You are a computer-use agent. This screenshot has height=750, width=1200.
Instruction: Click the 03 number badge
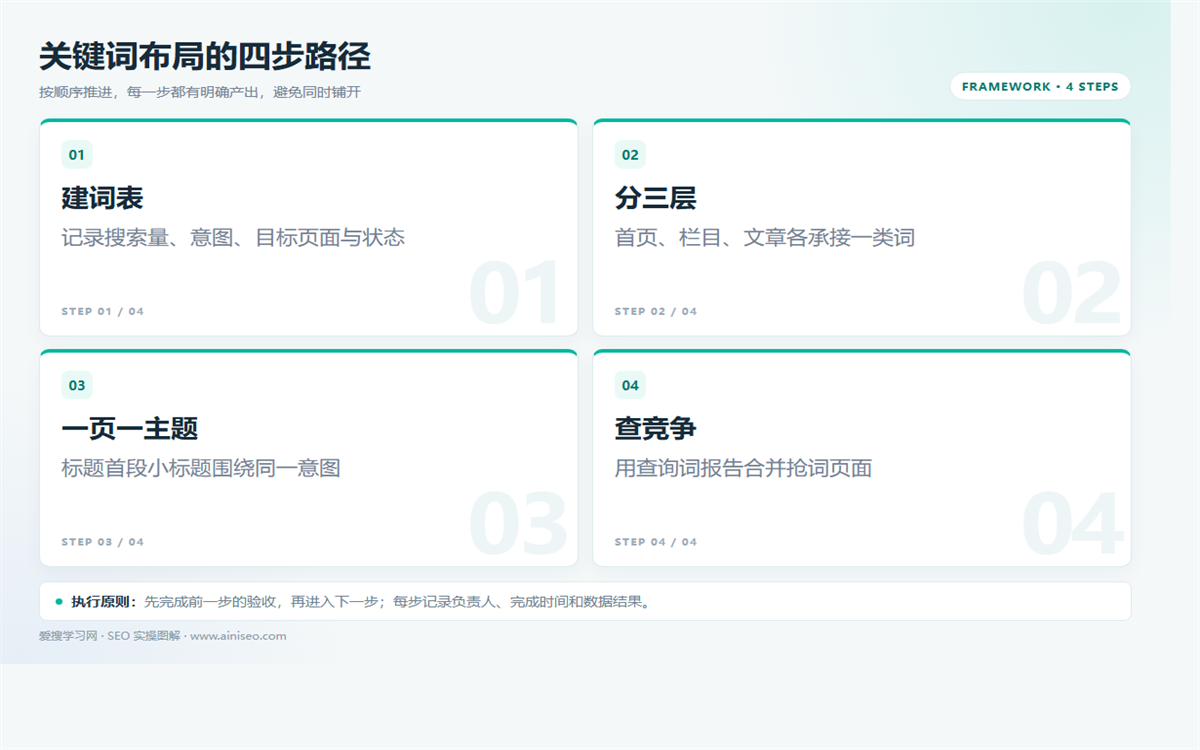[x=77, y=385]
